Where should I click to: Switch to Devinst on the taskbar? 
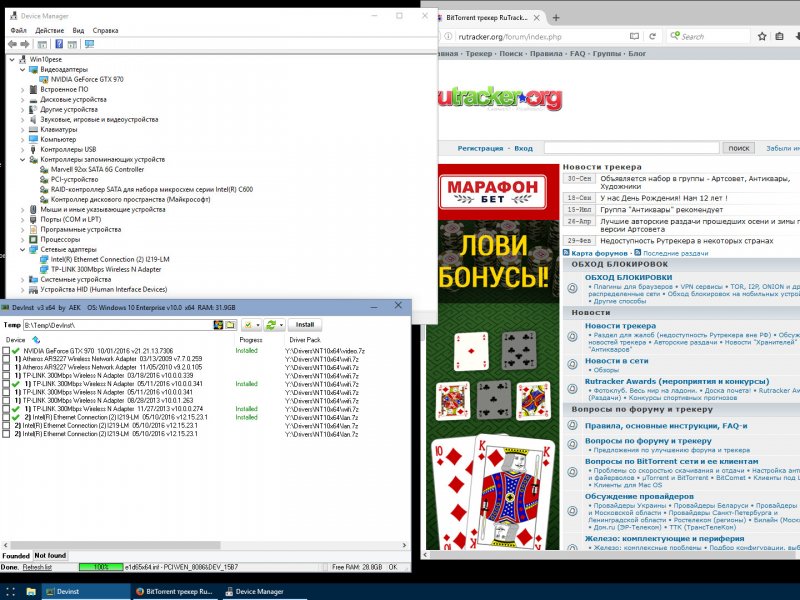click(86, 591)
